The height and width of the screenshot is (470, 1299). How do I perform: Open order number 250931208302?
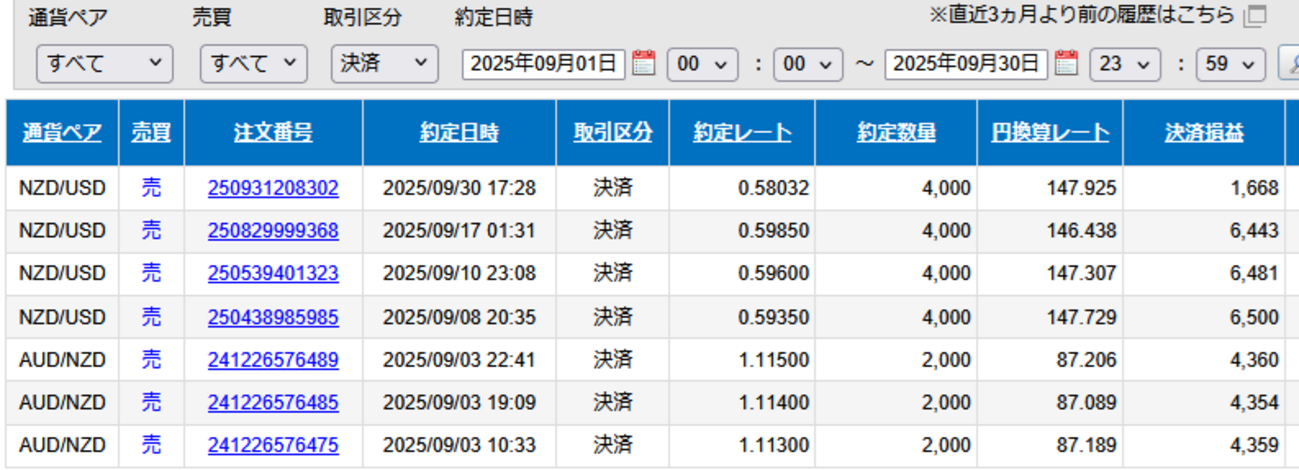(x=273, y=188)
